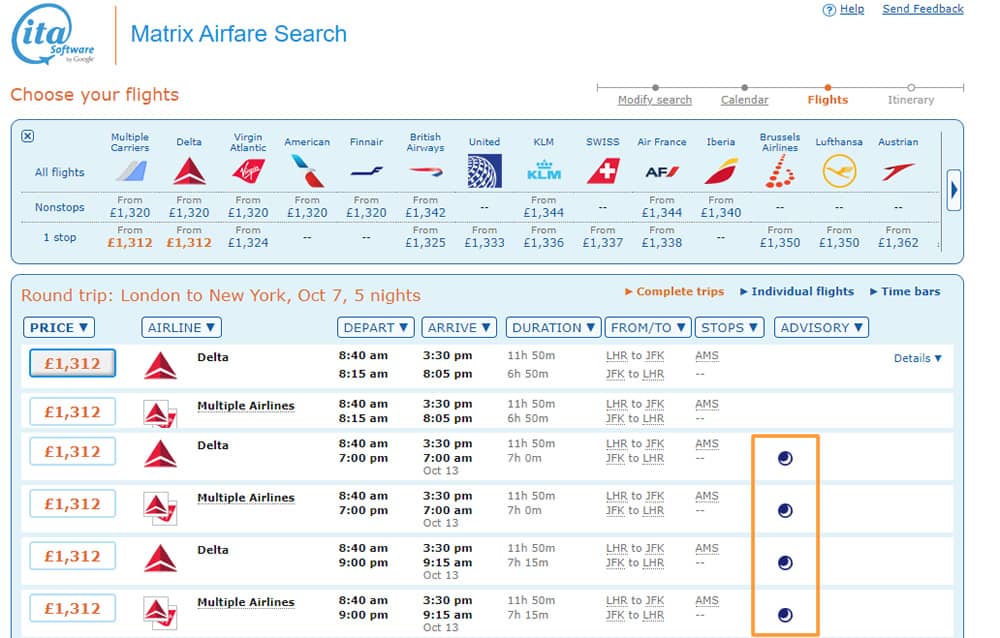
Task: Switch to Time bars view
Action: pos(905,292)
